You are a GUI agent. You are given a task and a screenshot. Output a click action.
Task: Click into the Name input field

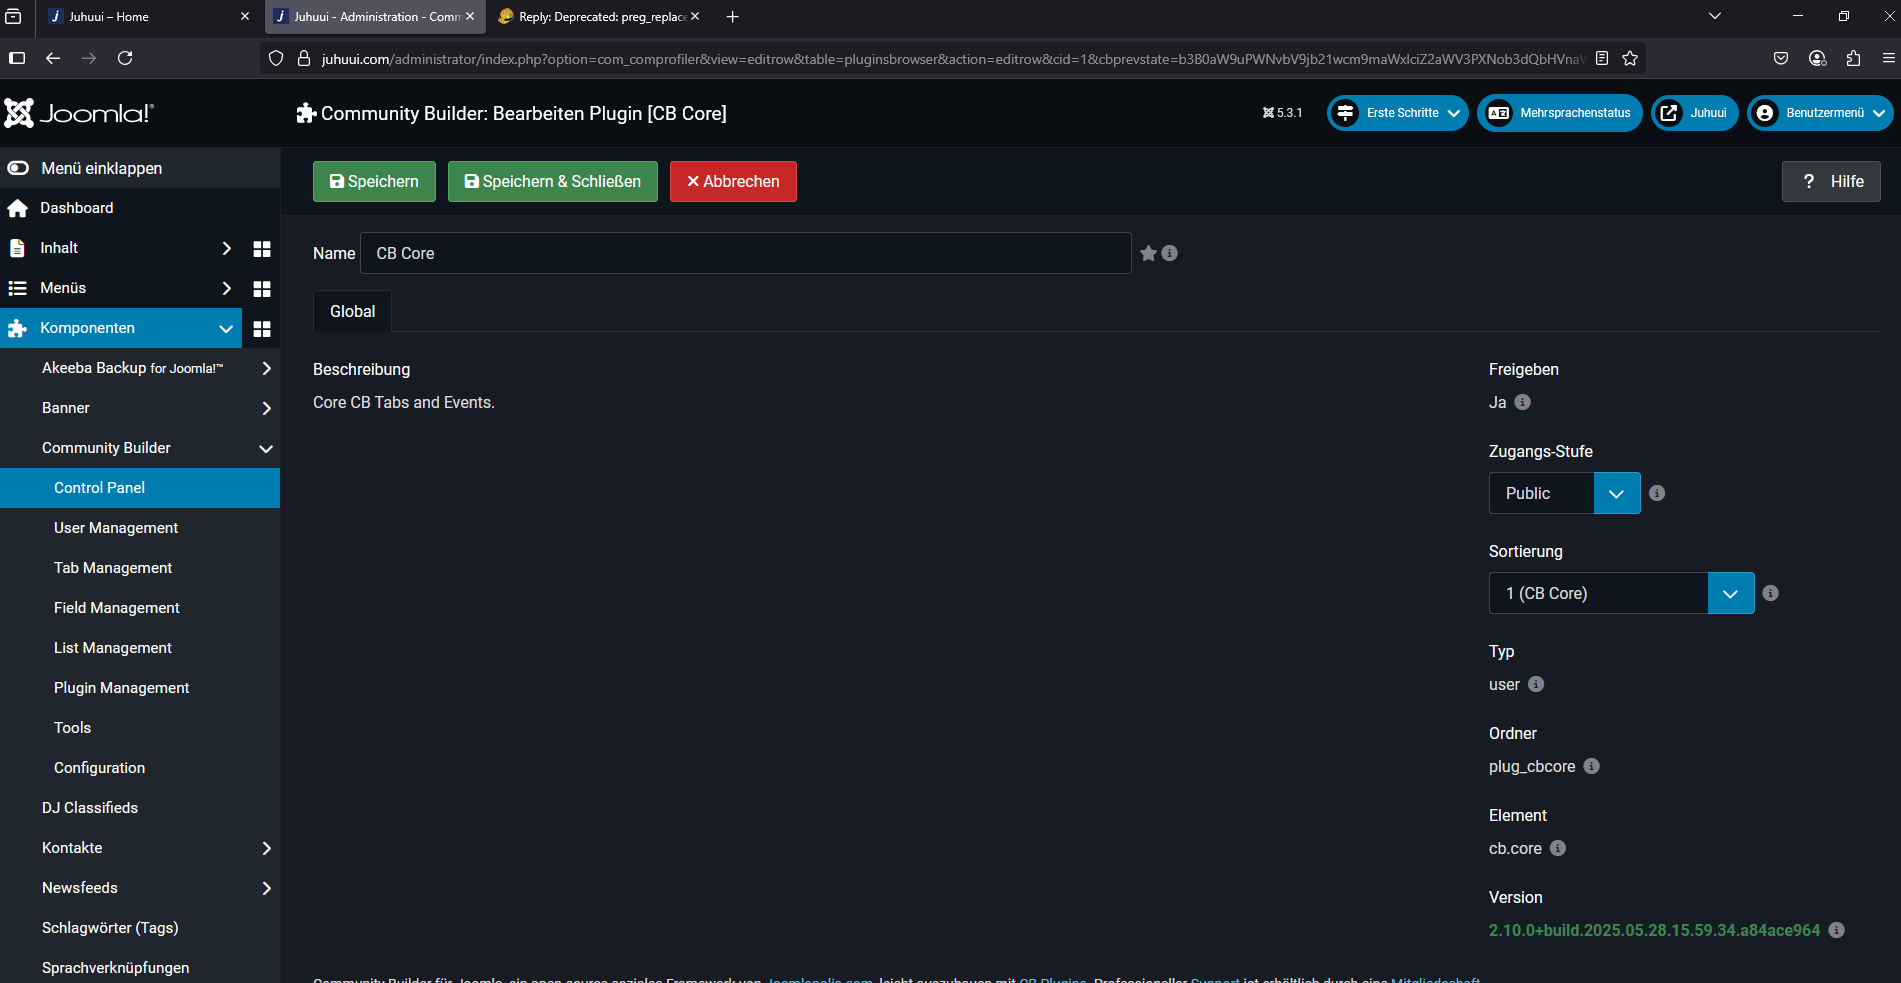tap(745, 253)
